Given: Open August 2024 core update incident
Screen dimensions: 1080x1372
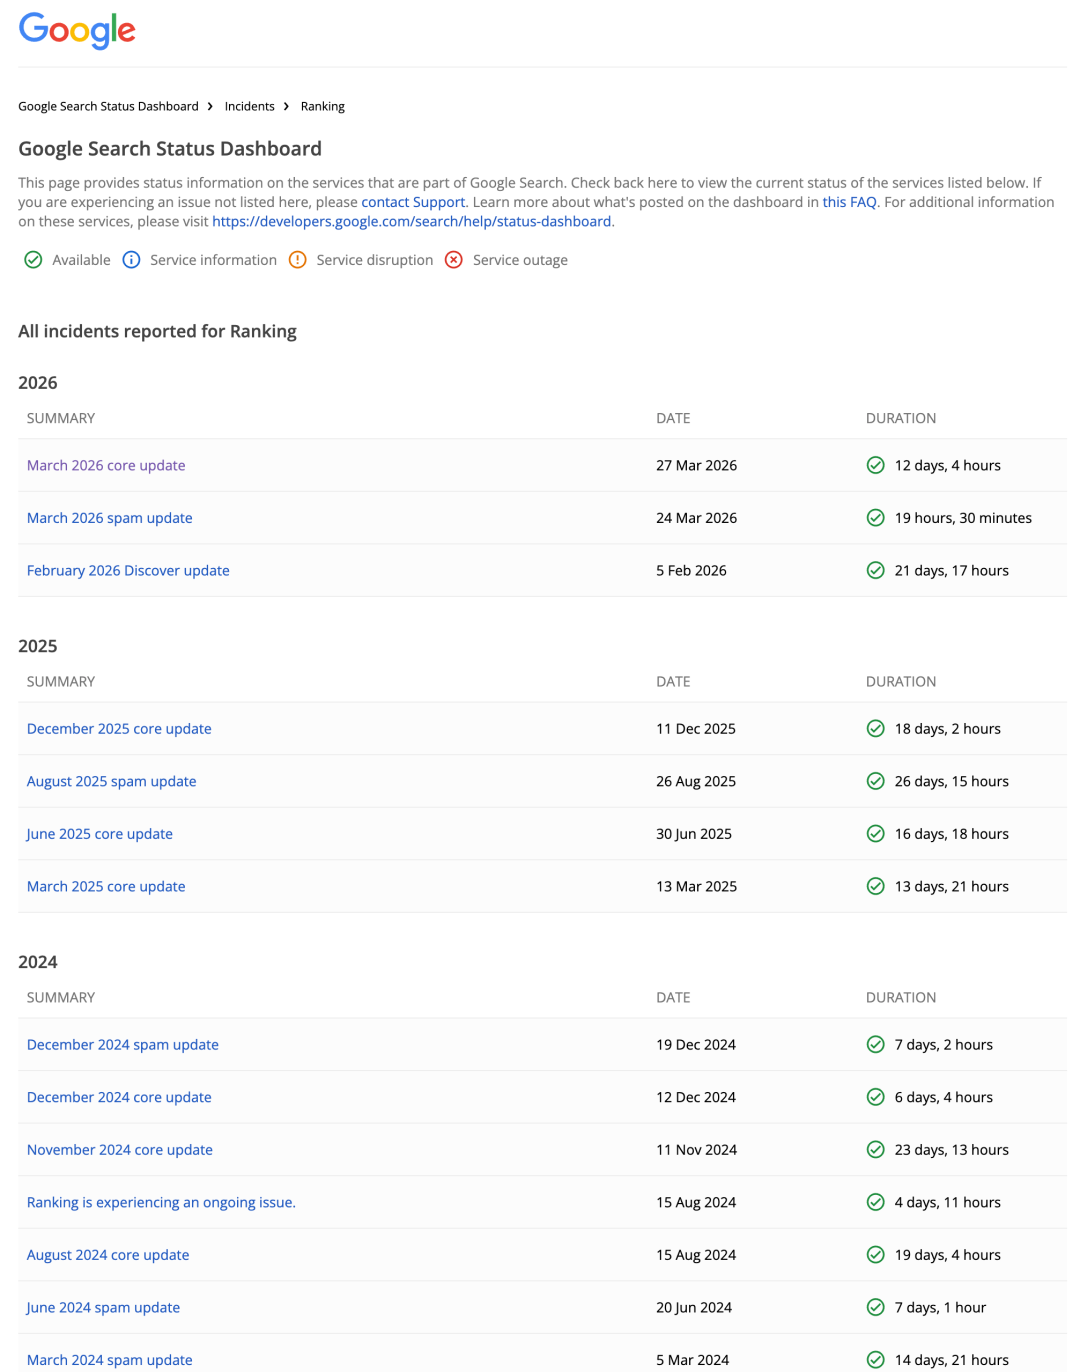Looking at the screenshot, I should tap(108, 1255).
